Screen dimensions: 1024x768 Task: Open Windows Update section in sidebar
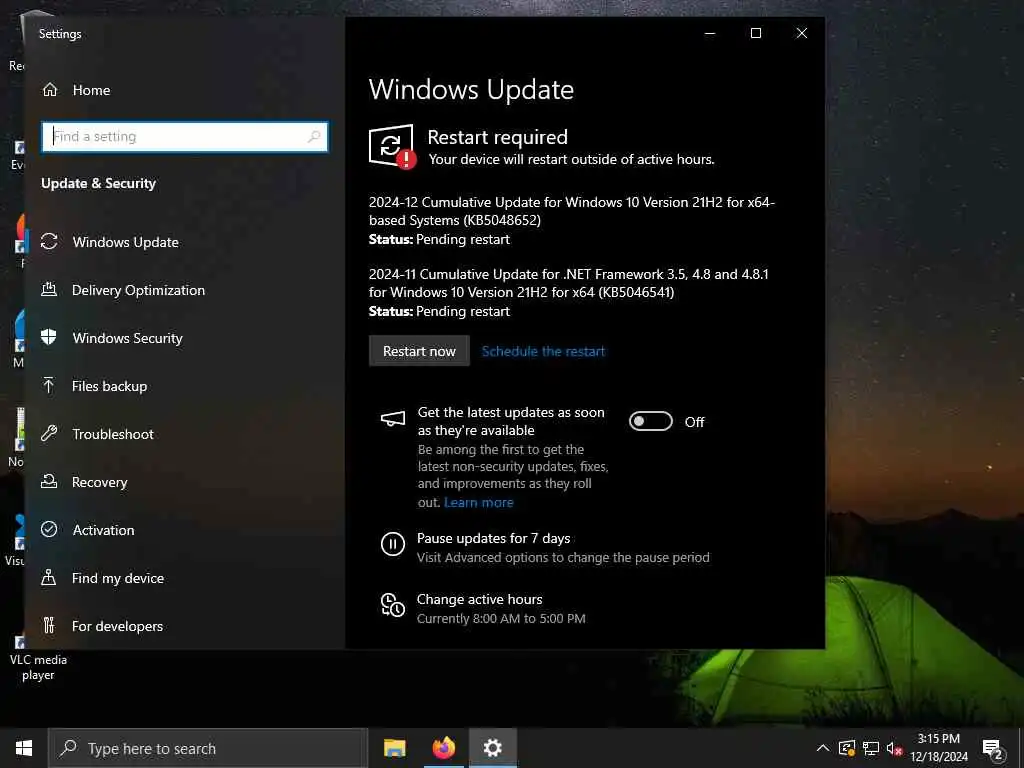185,242
